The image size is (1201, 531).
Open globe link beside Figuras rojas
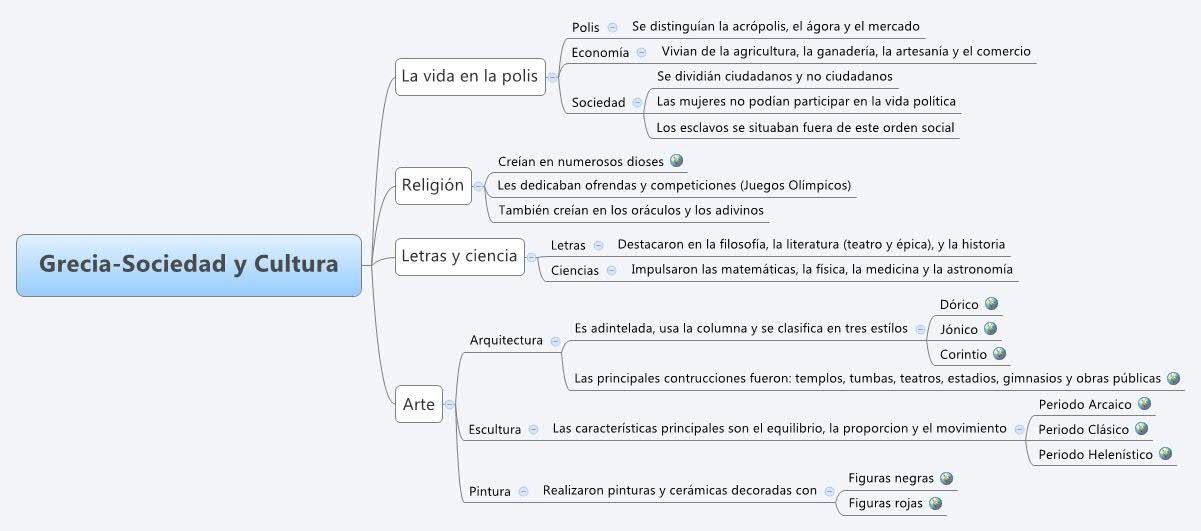click(x=935, y=504)
